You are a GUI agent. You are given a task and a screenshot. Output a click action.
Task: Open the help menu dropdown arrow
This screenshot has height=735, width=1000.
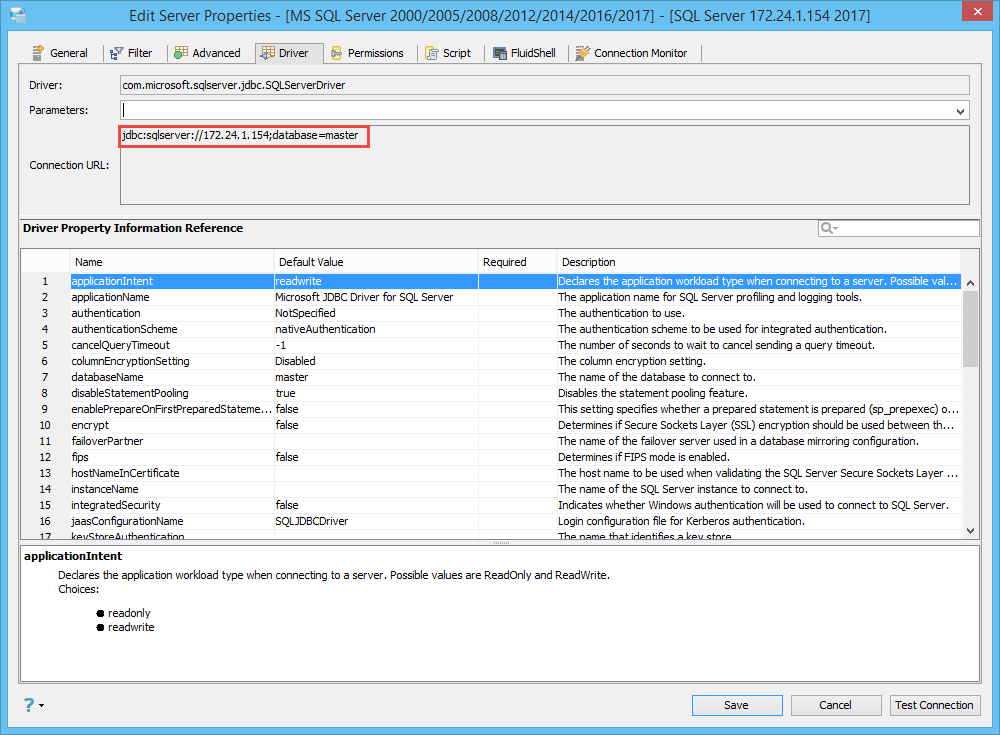[41, 705]
